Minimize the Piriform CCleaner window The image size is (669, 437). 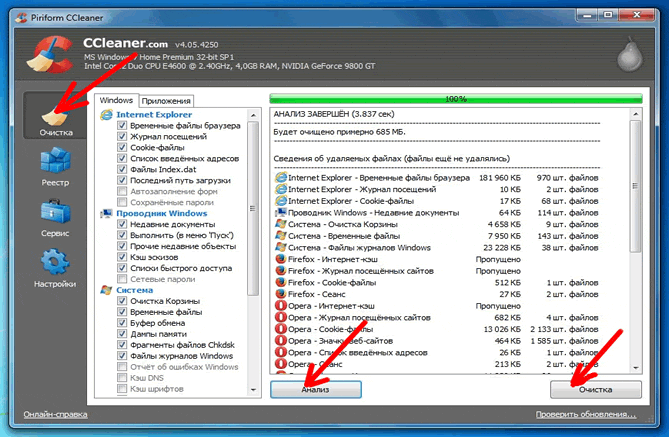[588, 15]
